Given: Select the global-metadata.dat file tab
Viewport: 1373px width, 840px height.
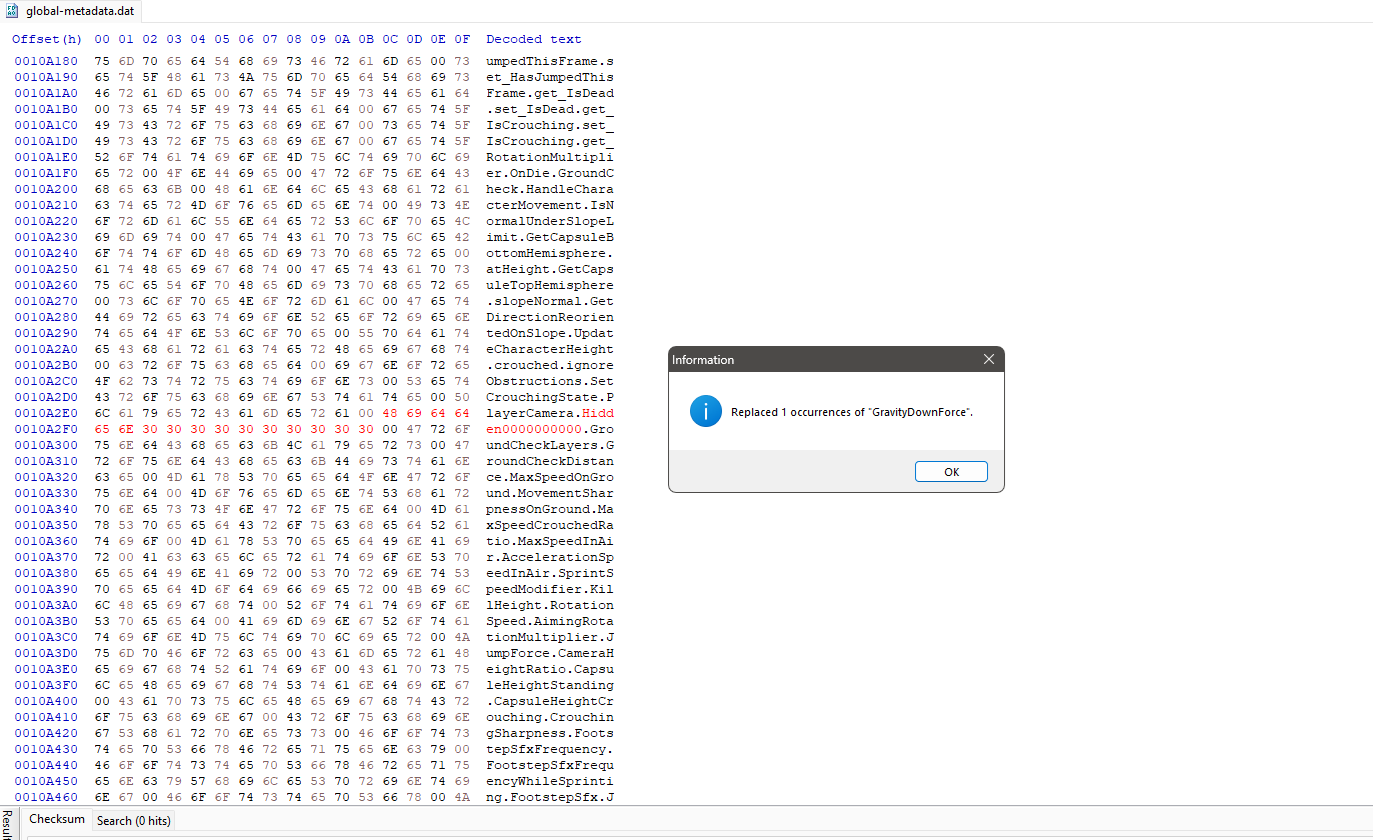Looking at the screenshot, I should (x=70, y=11).
